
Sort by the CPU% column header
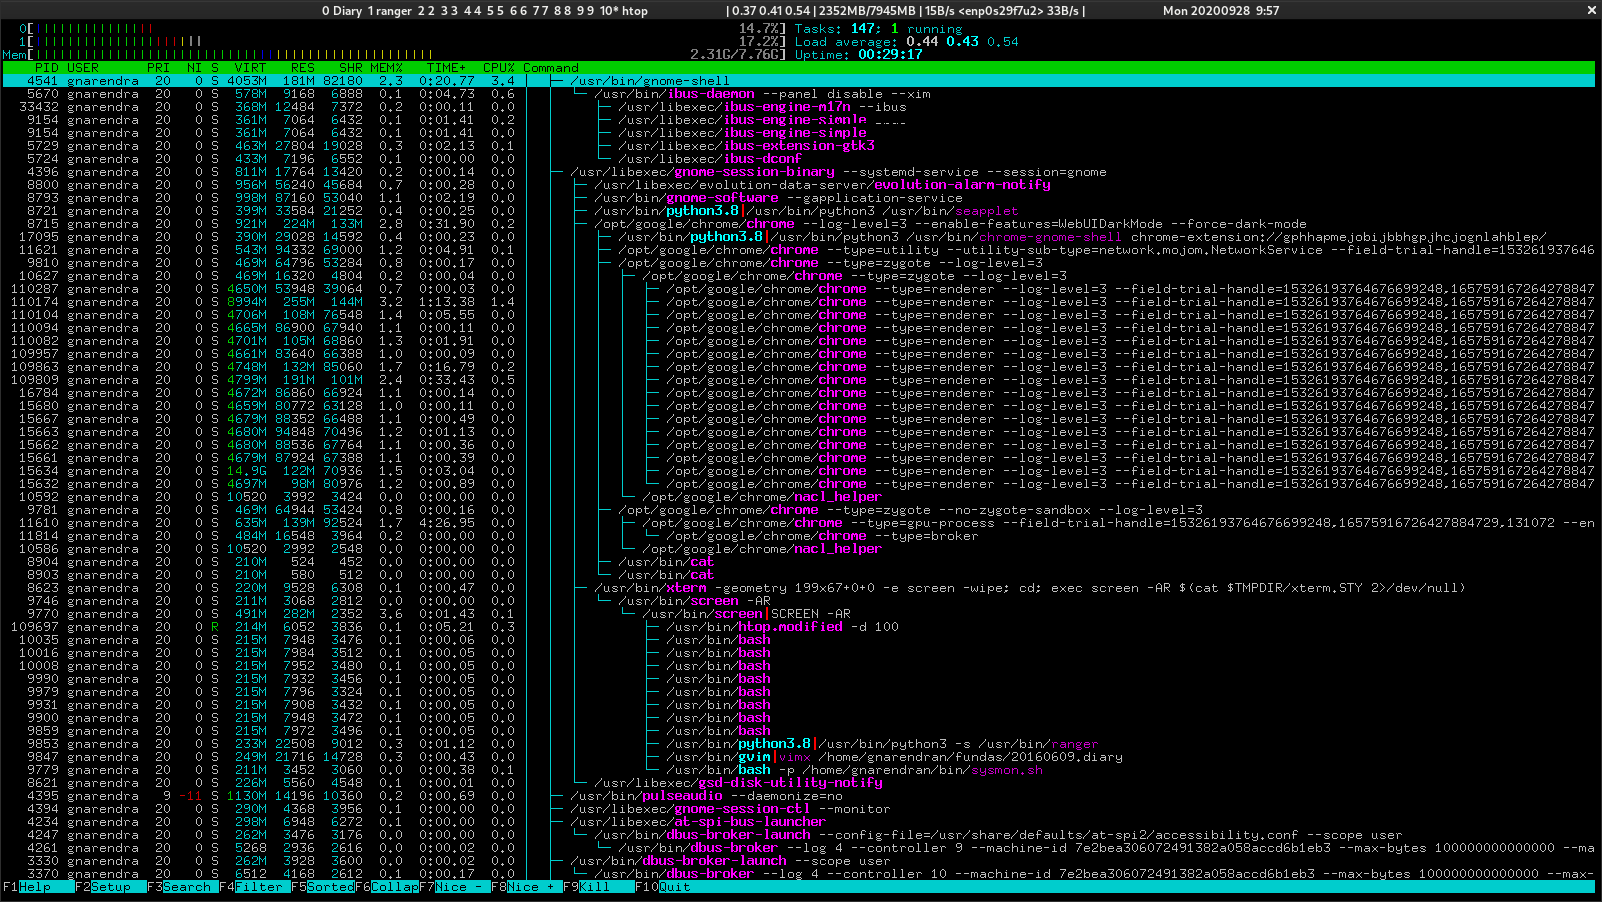tap(499, 68)
